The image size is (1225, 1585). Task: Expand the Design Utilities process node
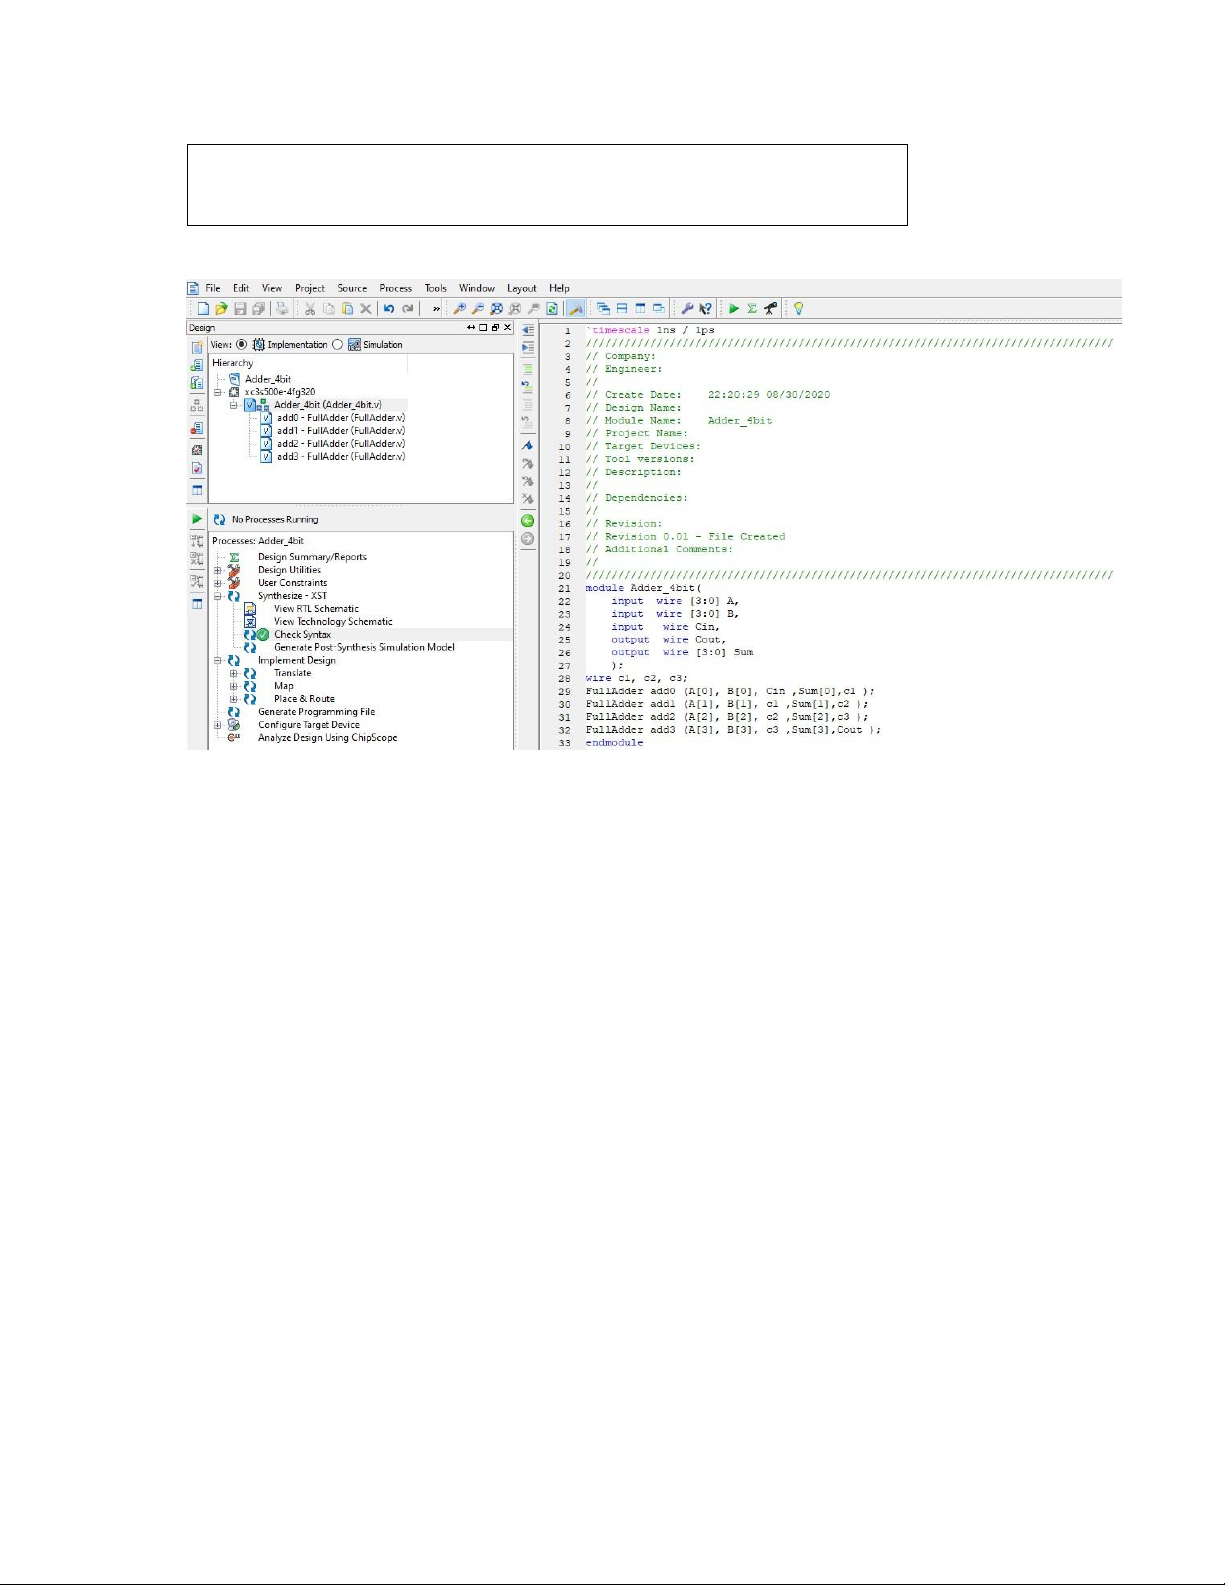(x=218, y=570)
